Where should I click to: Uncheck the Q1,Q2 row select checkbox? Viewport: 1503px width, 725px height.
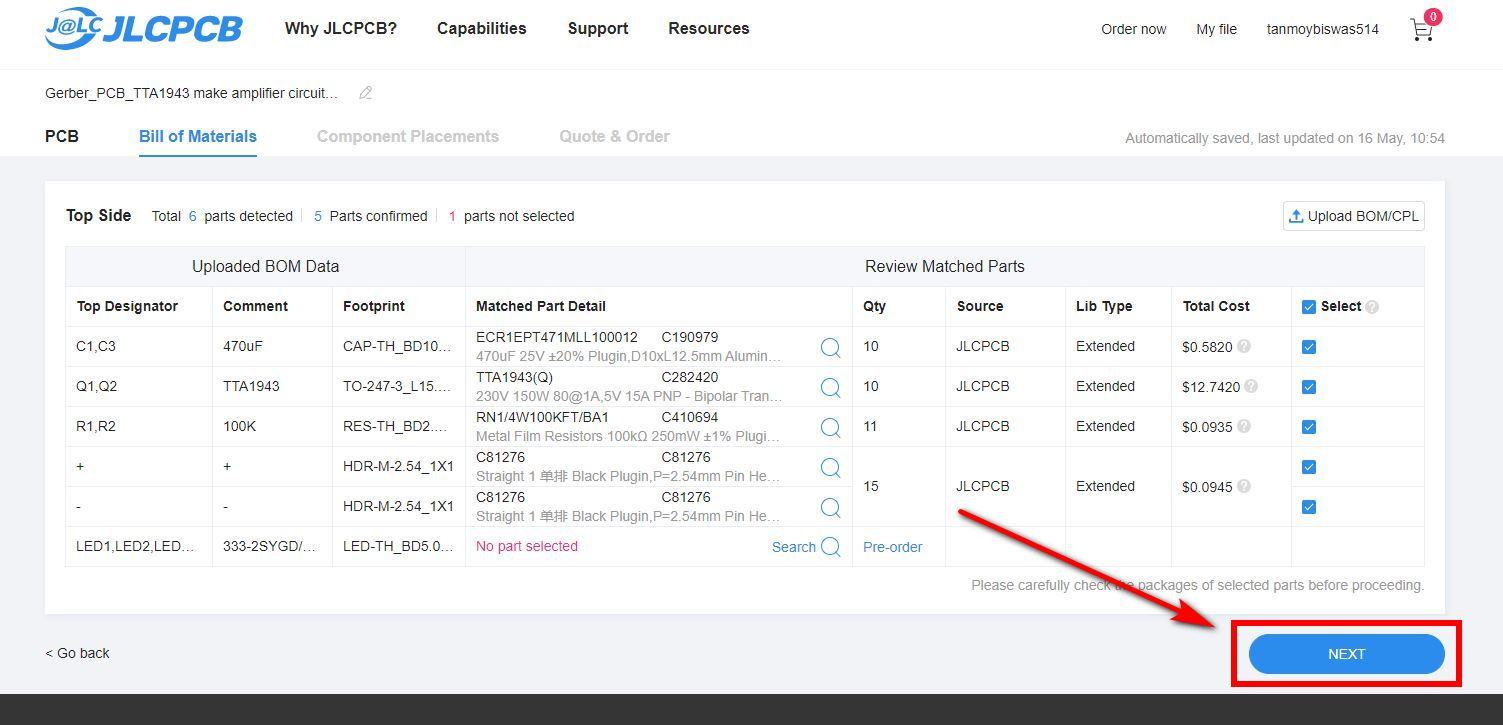[x=1309, y=387]
